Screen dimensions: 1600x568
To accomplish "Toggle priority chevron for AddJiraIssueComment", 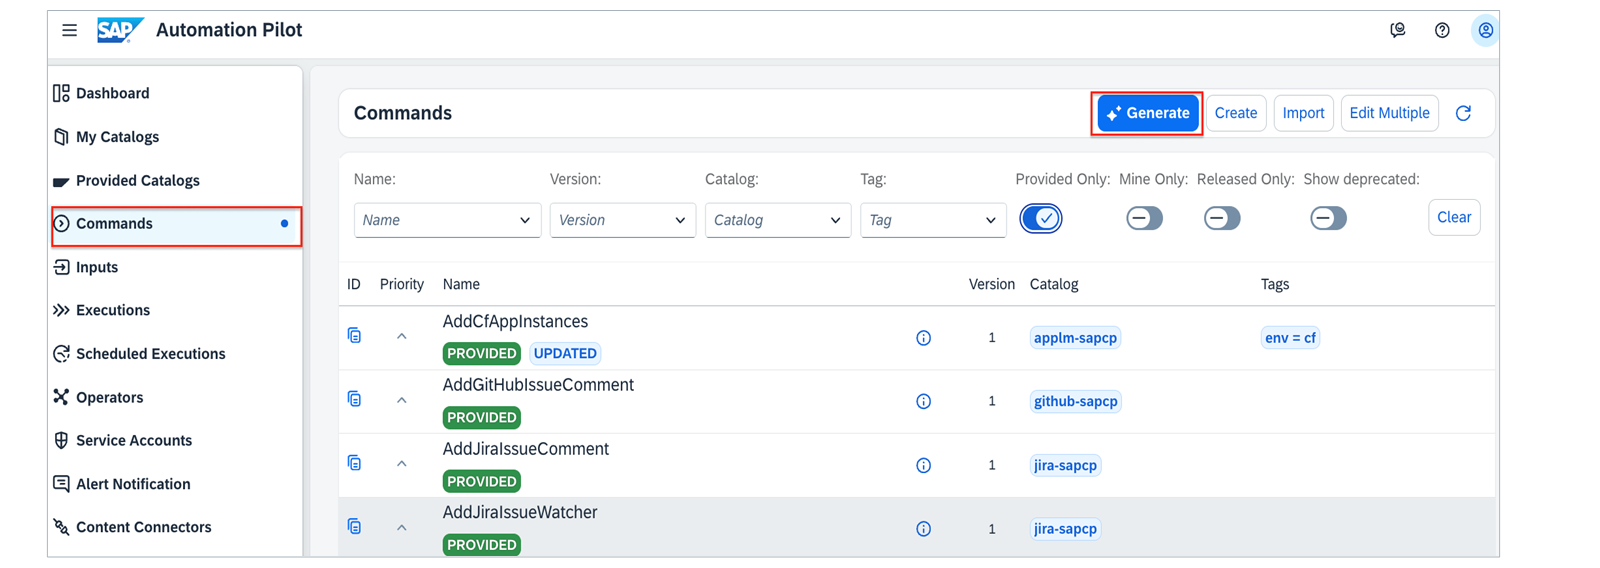I will pos(402,464).
